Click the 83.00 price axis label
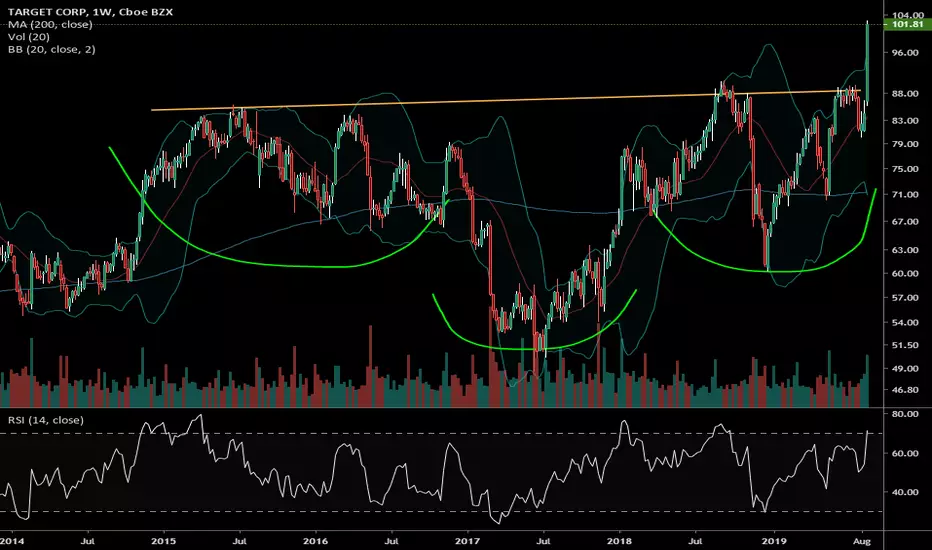This screenshot has height=550, width=932. 905,120
